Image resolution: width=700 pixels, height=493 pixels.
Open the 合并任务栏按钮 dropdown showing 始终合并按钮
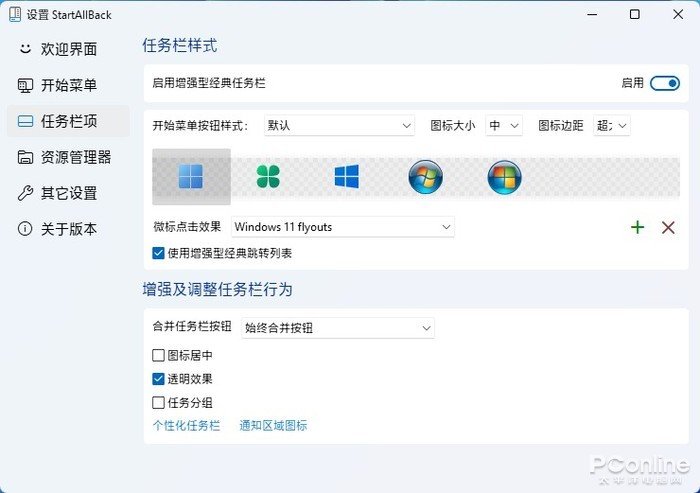pyautogui.click(x=338, y=328)
